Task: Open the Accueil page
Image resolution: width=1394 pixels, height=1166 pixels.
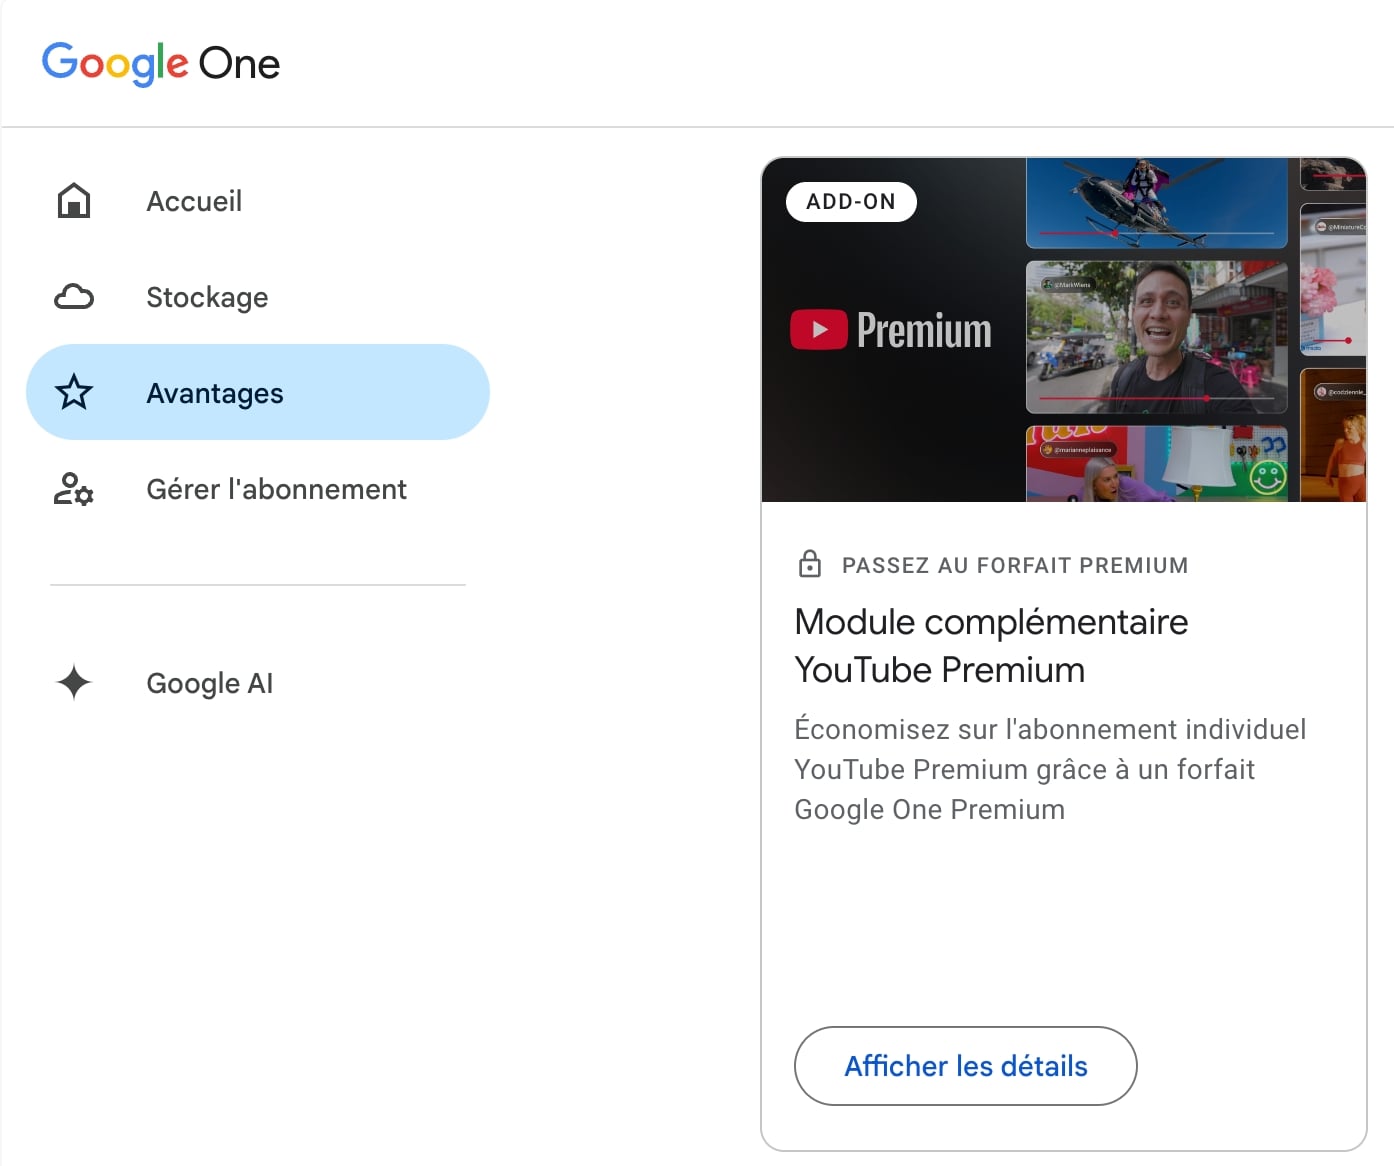Action: tap(194, 201)
